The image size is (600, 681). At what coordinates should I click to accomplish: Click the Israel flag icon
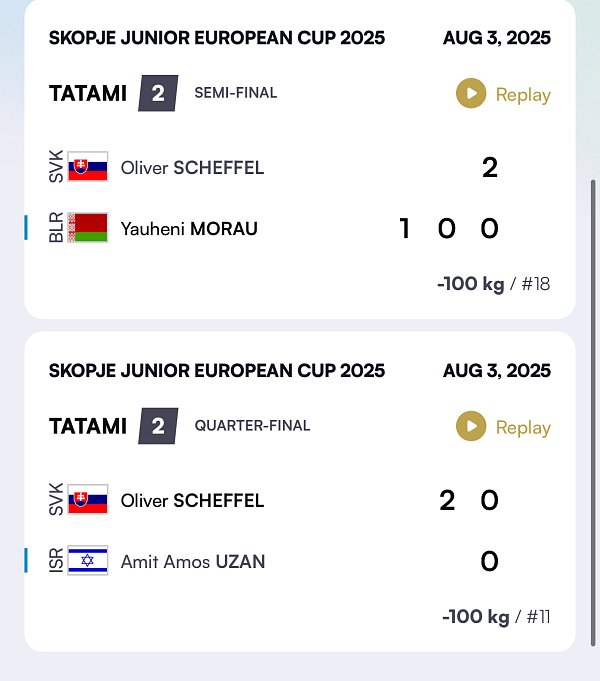(88, 560)
